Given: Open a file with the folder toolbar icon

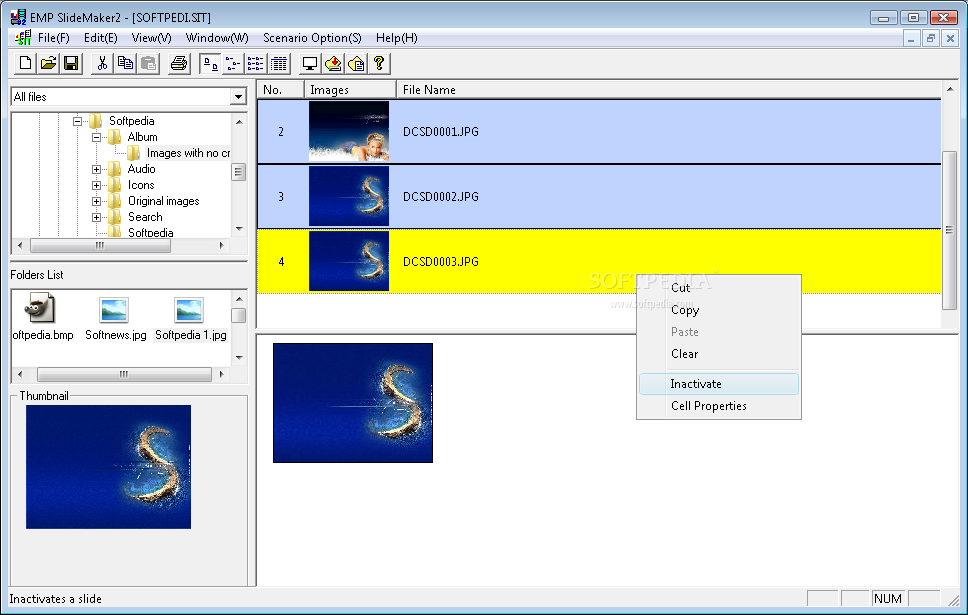Looking at the screenshot, I should (48, 64).
